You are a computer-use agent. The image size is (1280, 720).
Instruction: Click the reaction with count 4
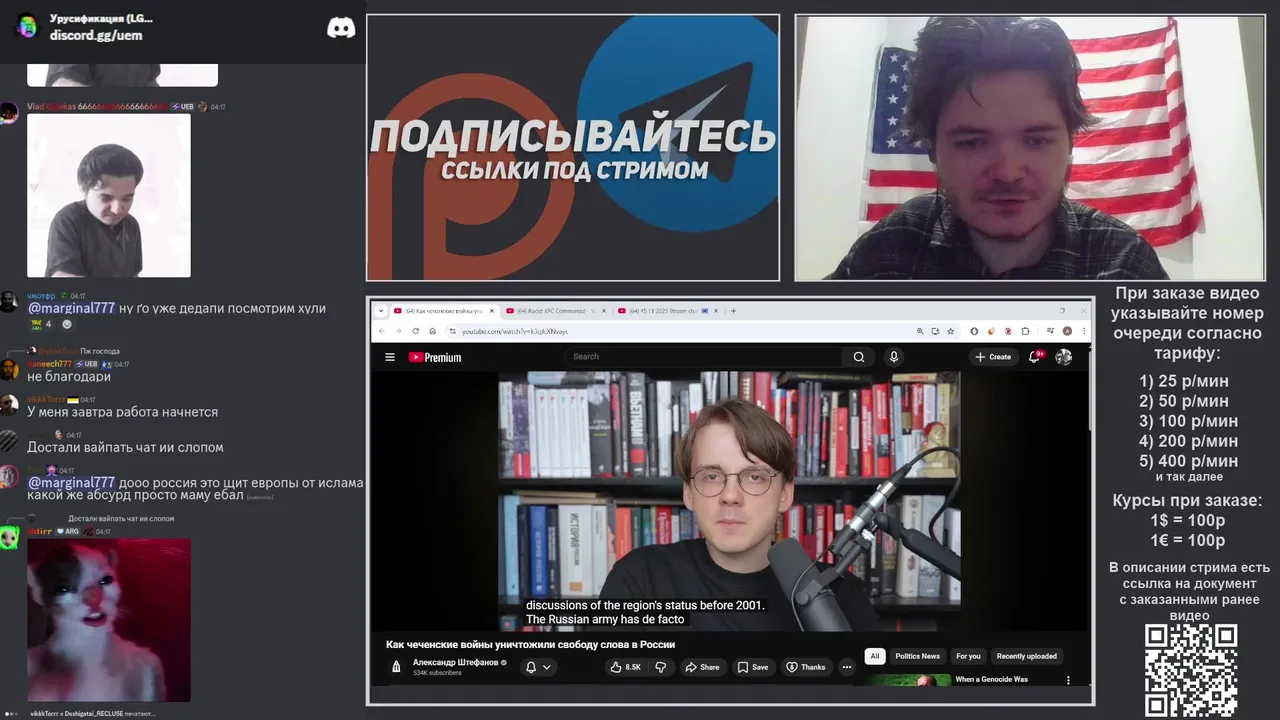click(41, 324)
